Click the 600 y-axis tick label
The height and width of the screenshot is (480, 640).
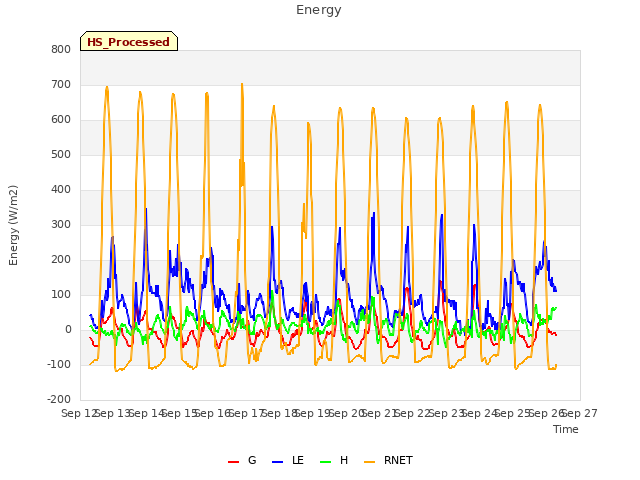pyautogui.click(x=61, y=120)
